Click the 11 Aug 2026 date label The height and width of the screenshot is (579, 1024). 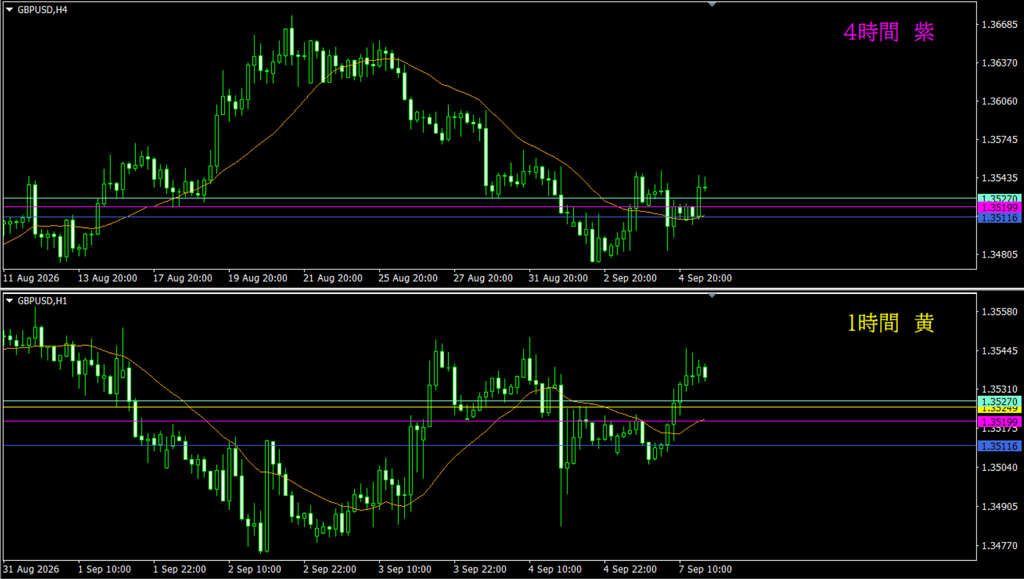point(31,278)
